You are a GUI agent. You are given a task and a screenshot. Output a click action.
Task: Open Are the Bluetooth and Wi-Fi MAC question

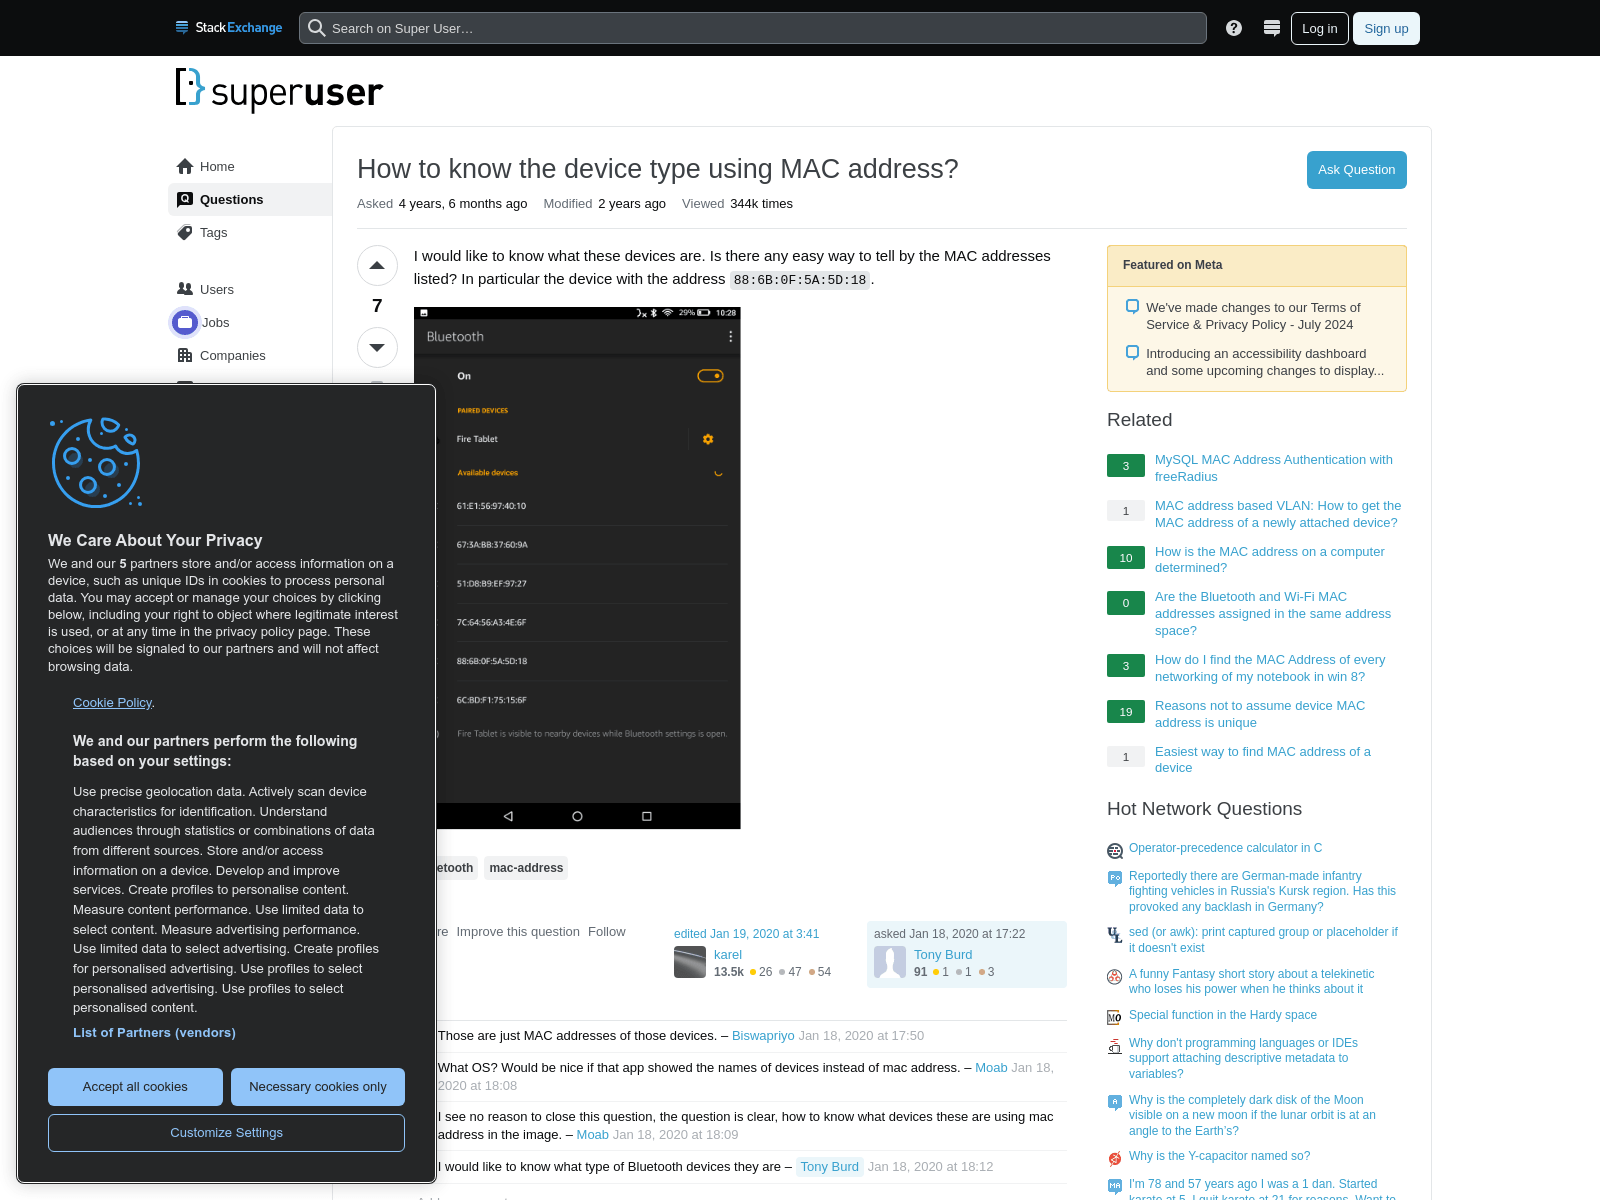(1273, 613)
